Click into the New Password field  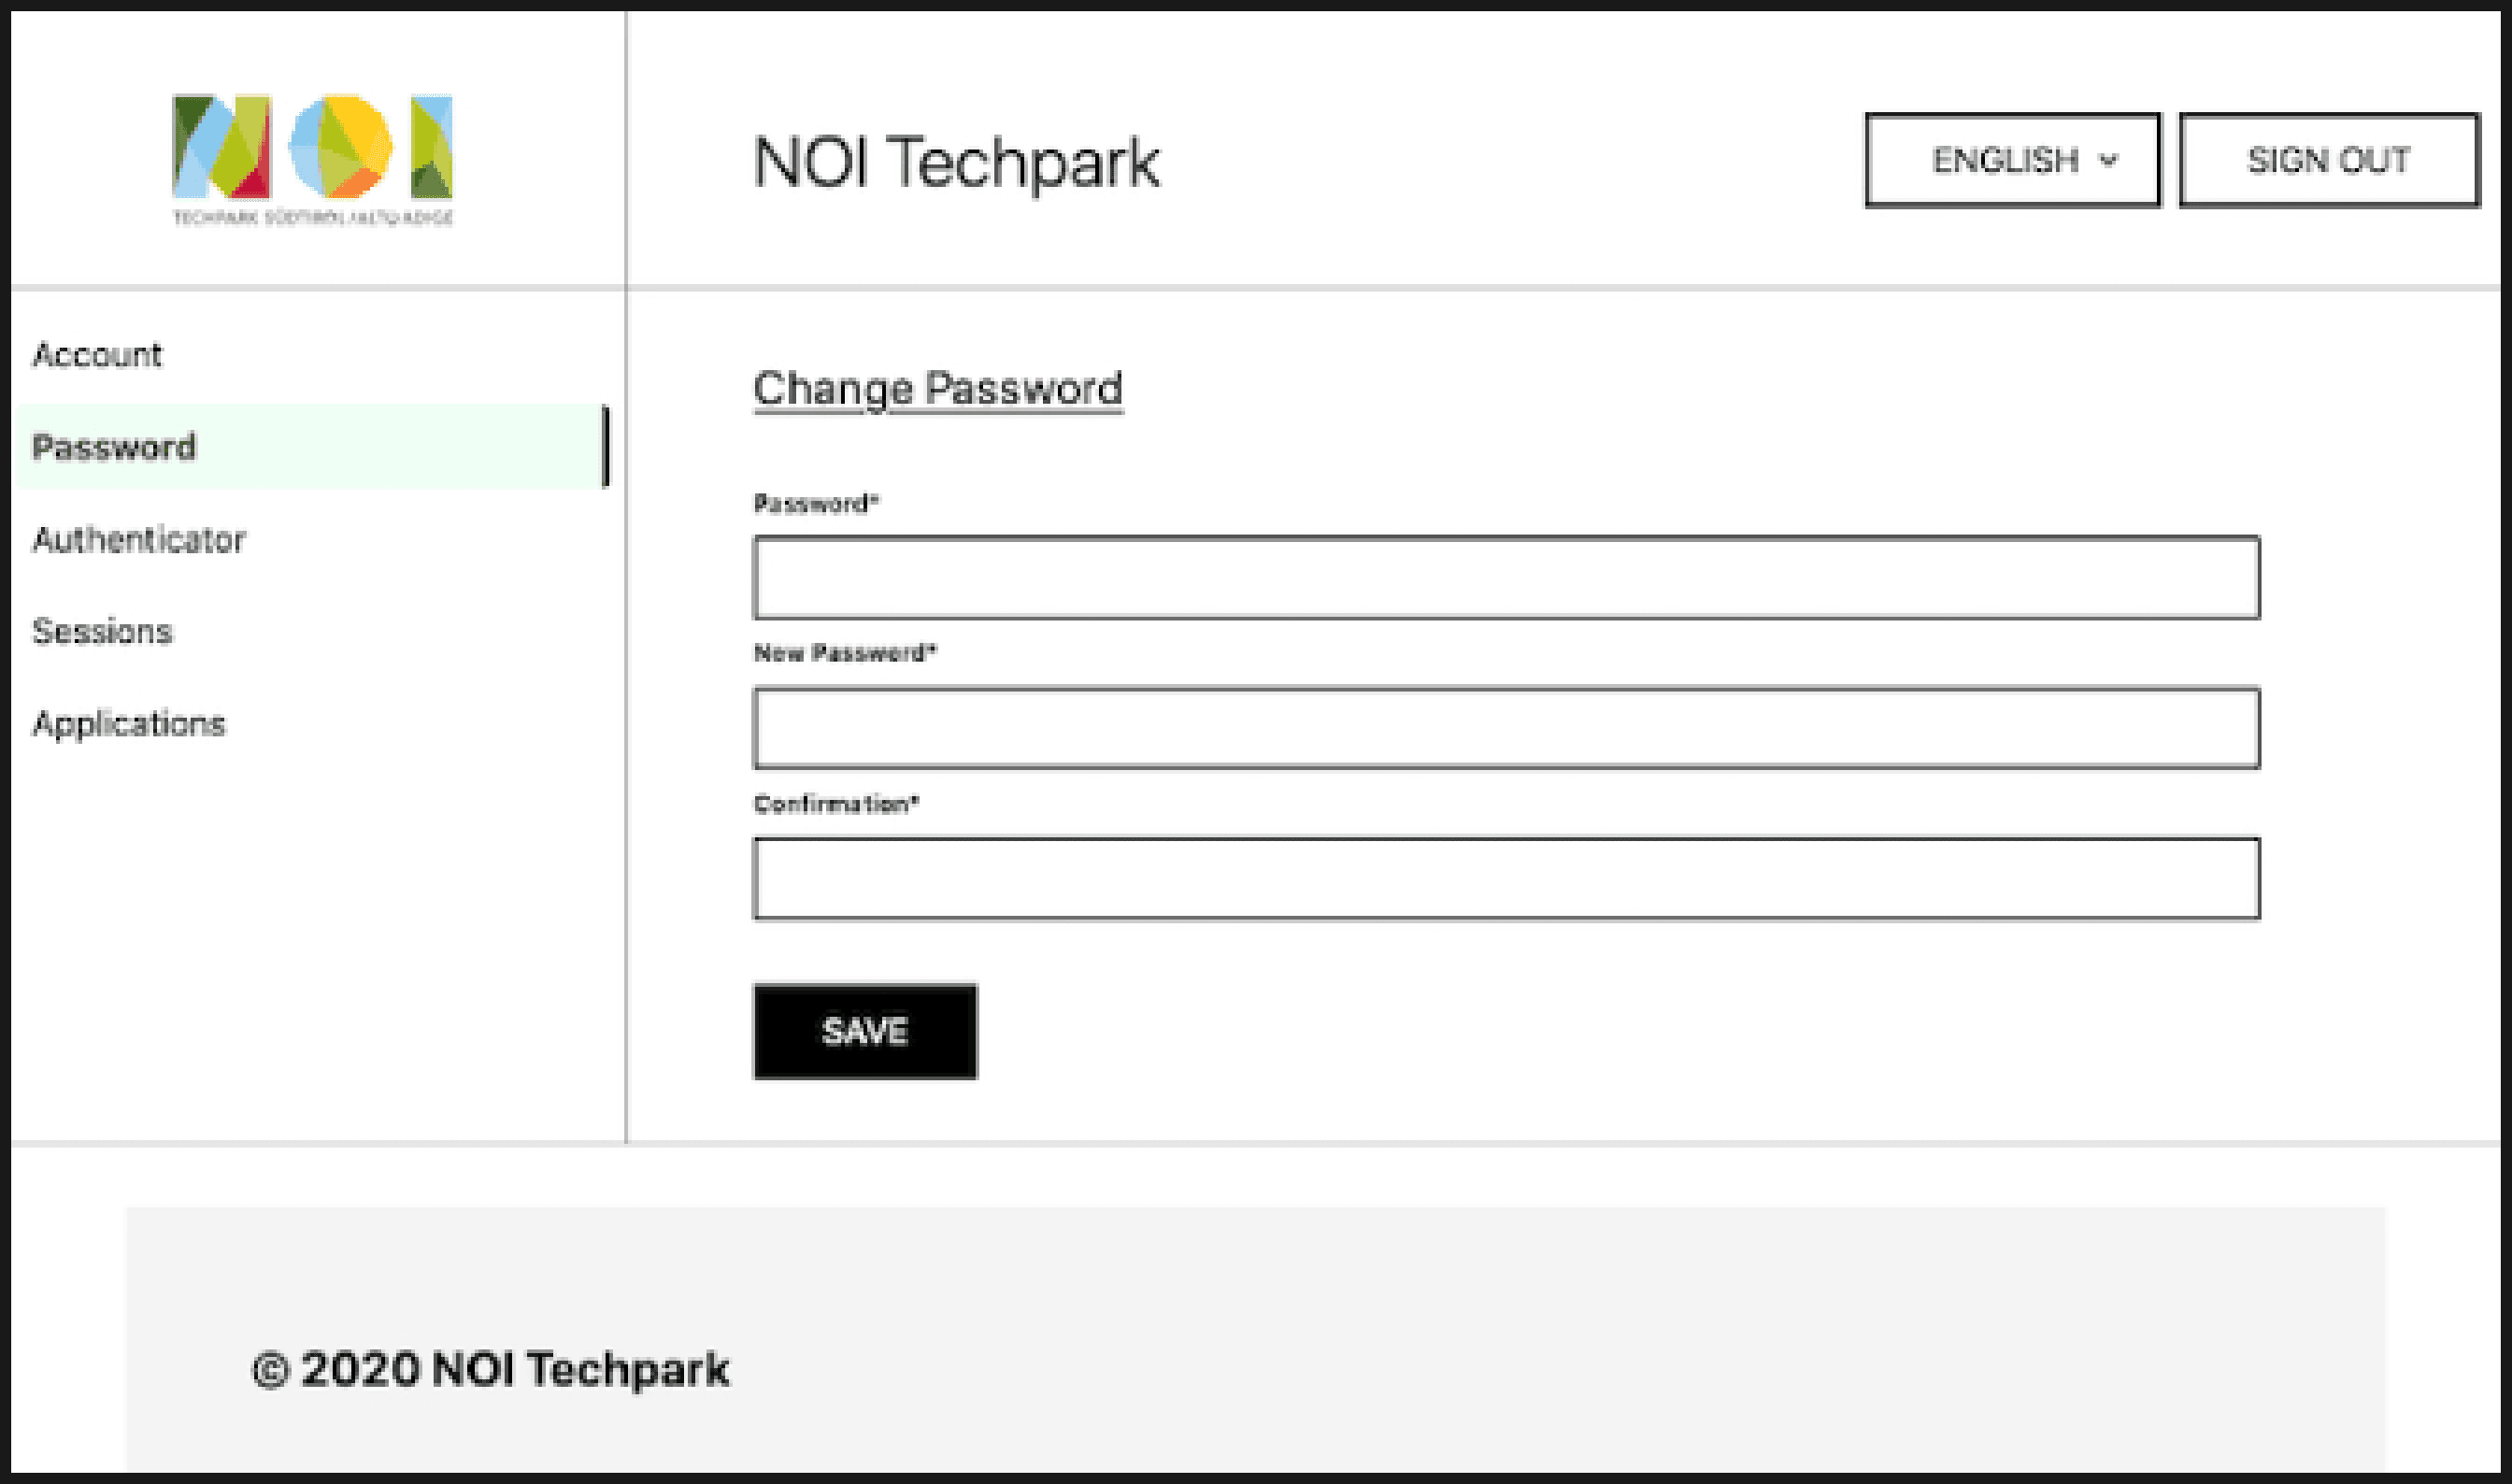coord(1505,728)
